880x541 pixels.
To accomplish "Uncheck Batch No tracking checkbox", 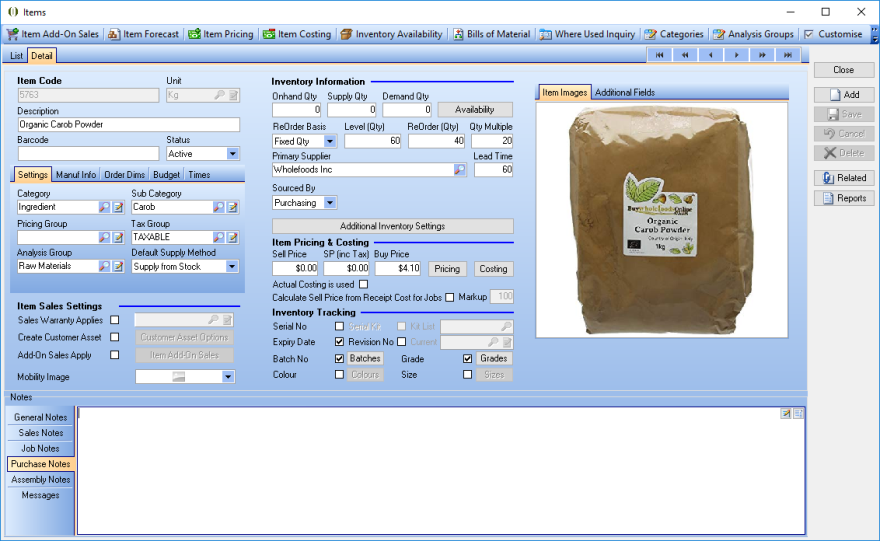I will pos(339,358).
